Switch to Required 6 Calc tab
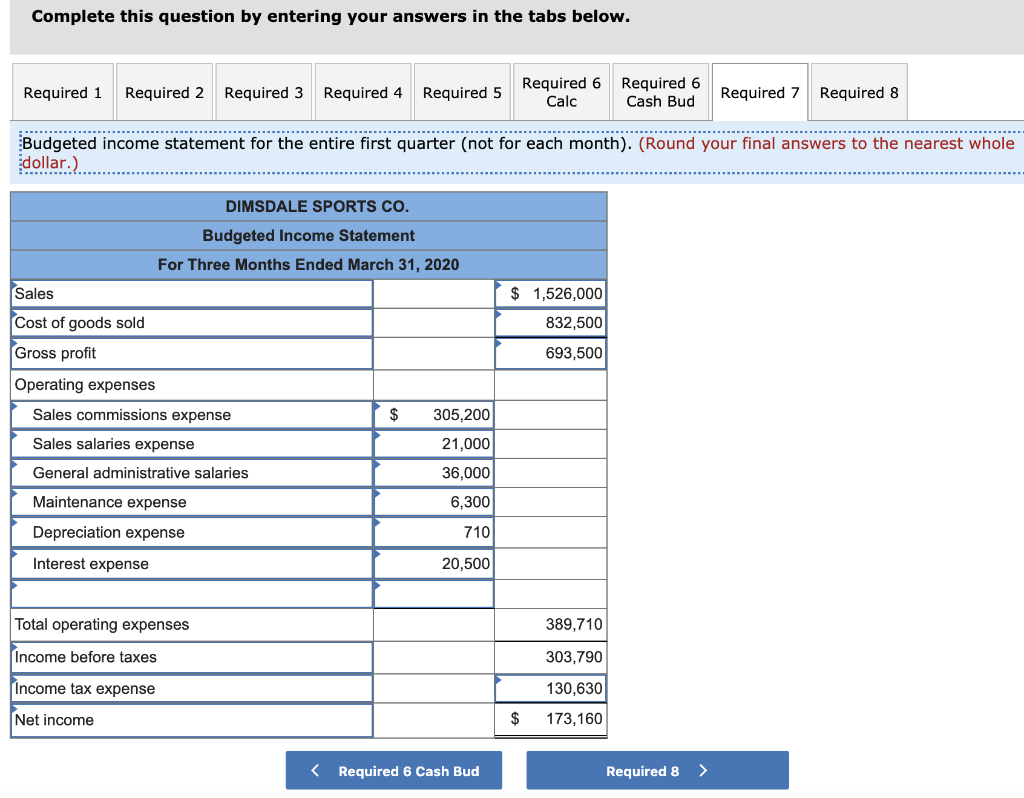 pyautogui.click(x=562, y=92)
